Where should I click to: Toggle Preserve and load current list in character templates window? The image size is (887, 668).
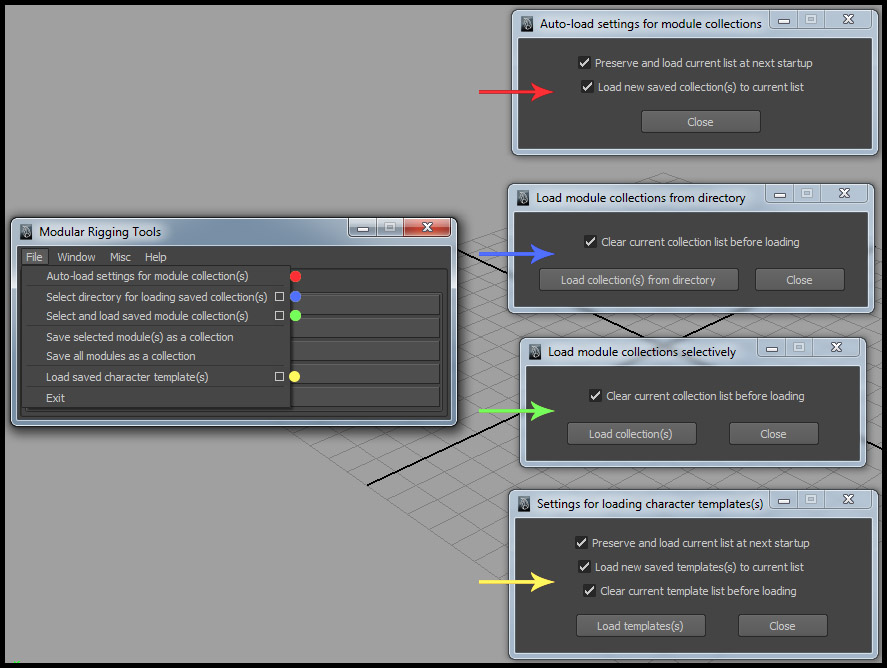point(581,543)
